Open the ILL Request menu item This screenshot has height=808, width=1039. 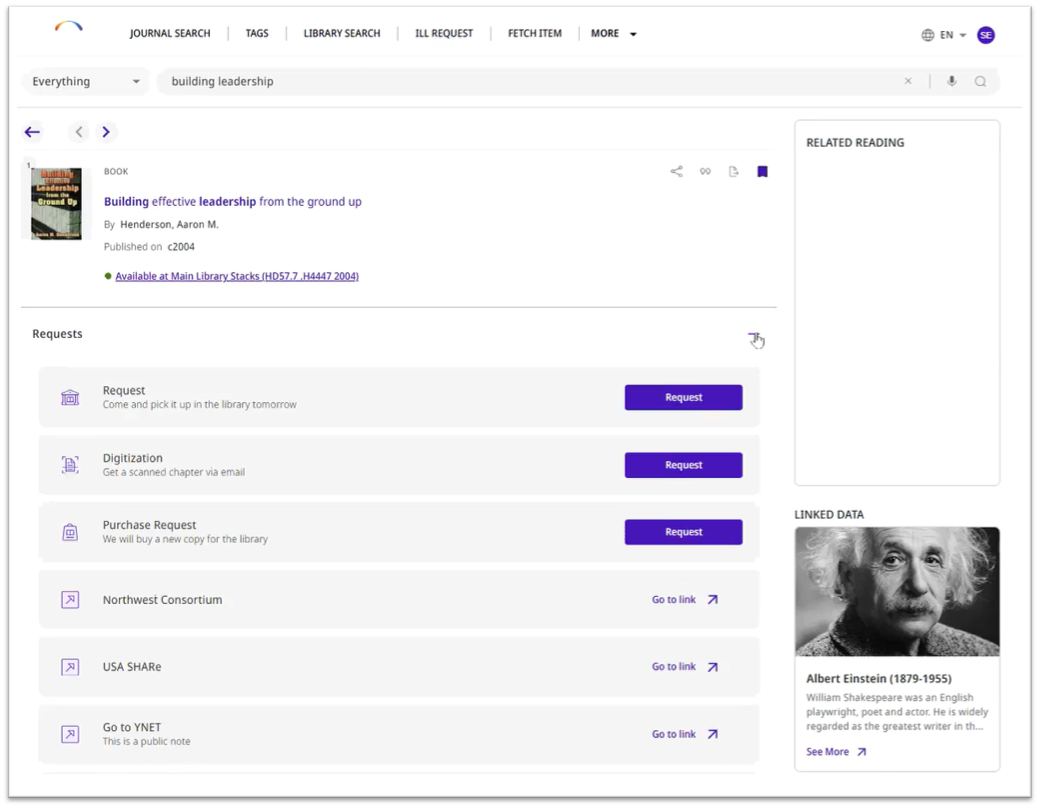point(443,34)
